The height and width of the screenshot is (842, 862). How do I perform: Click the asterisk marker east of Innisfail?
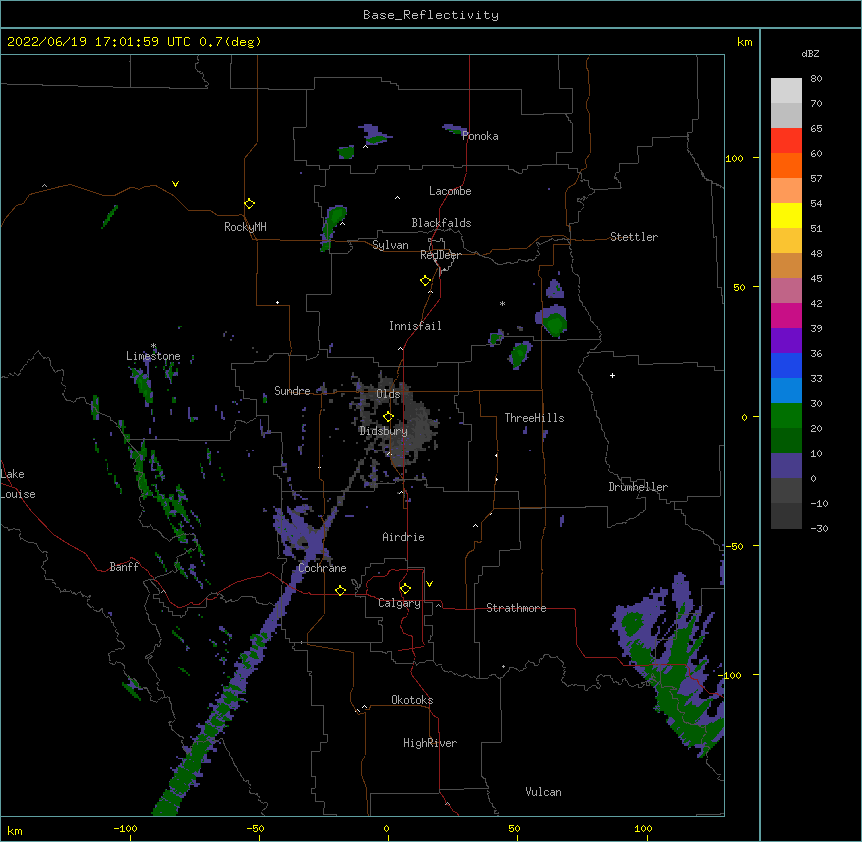click(x=502, y=304)
